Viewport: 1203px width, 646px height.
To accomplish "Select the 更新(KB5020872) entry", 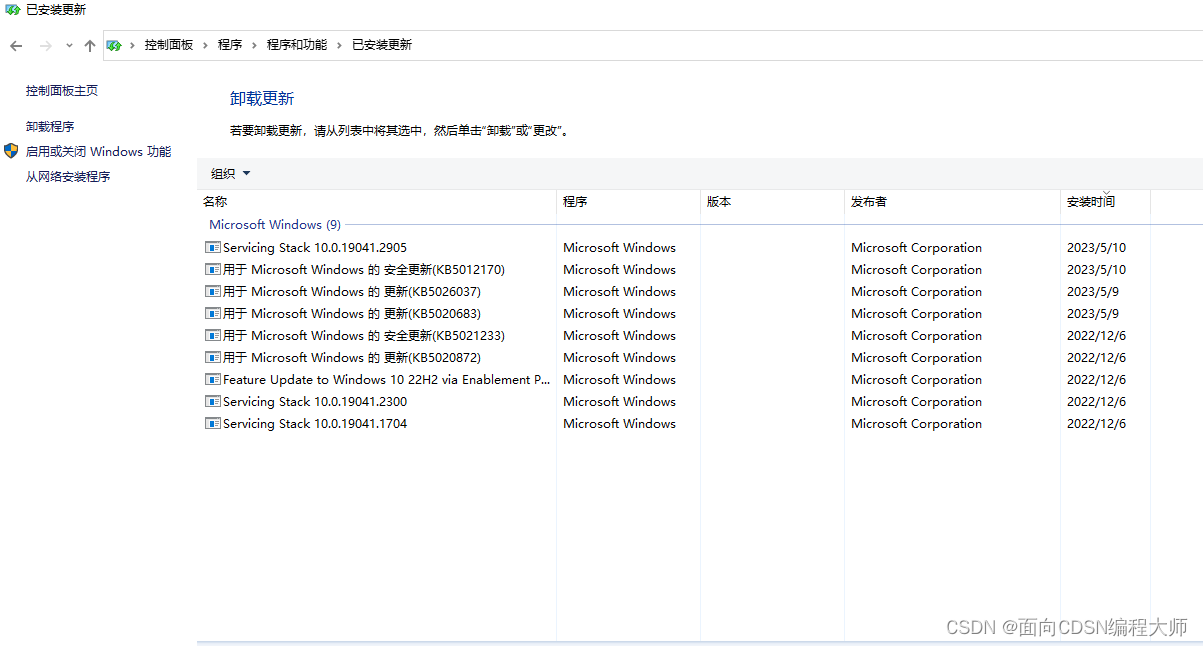I will click(x=352, y=357).
